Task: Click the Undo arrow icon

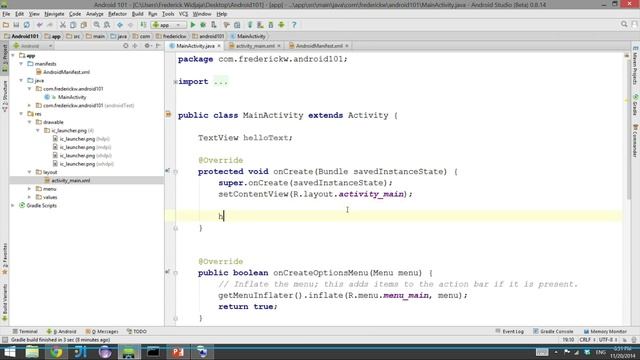Action: 40,25
